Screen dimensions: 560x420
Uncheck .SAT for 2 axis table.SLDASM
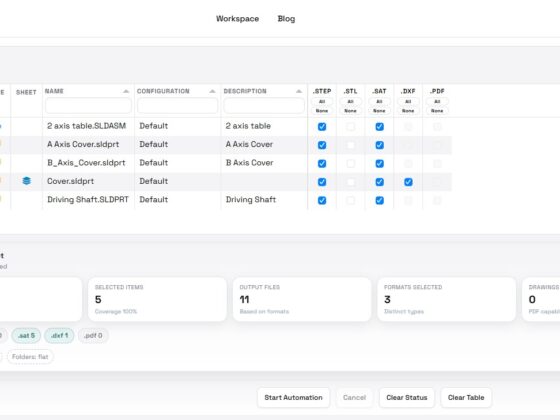[x=379, y=126]
